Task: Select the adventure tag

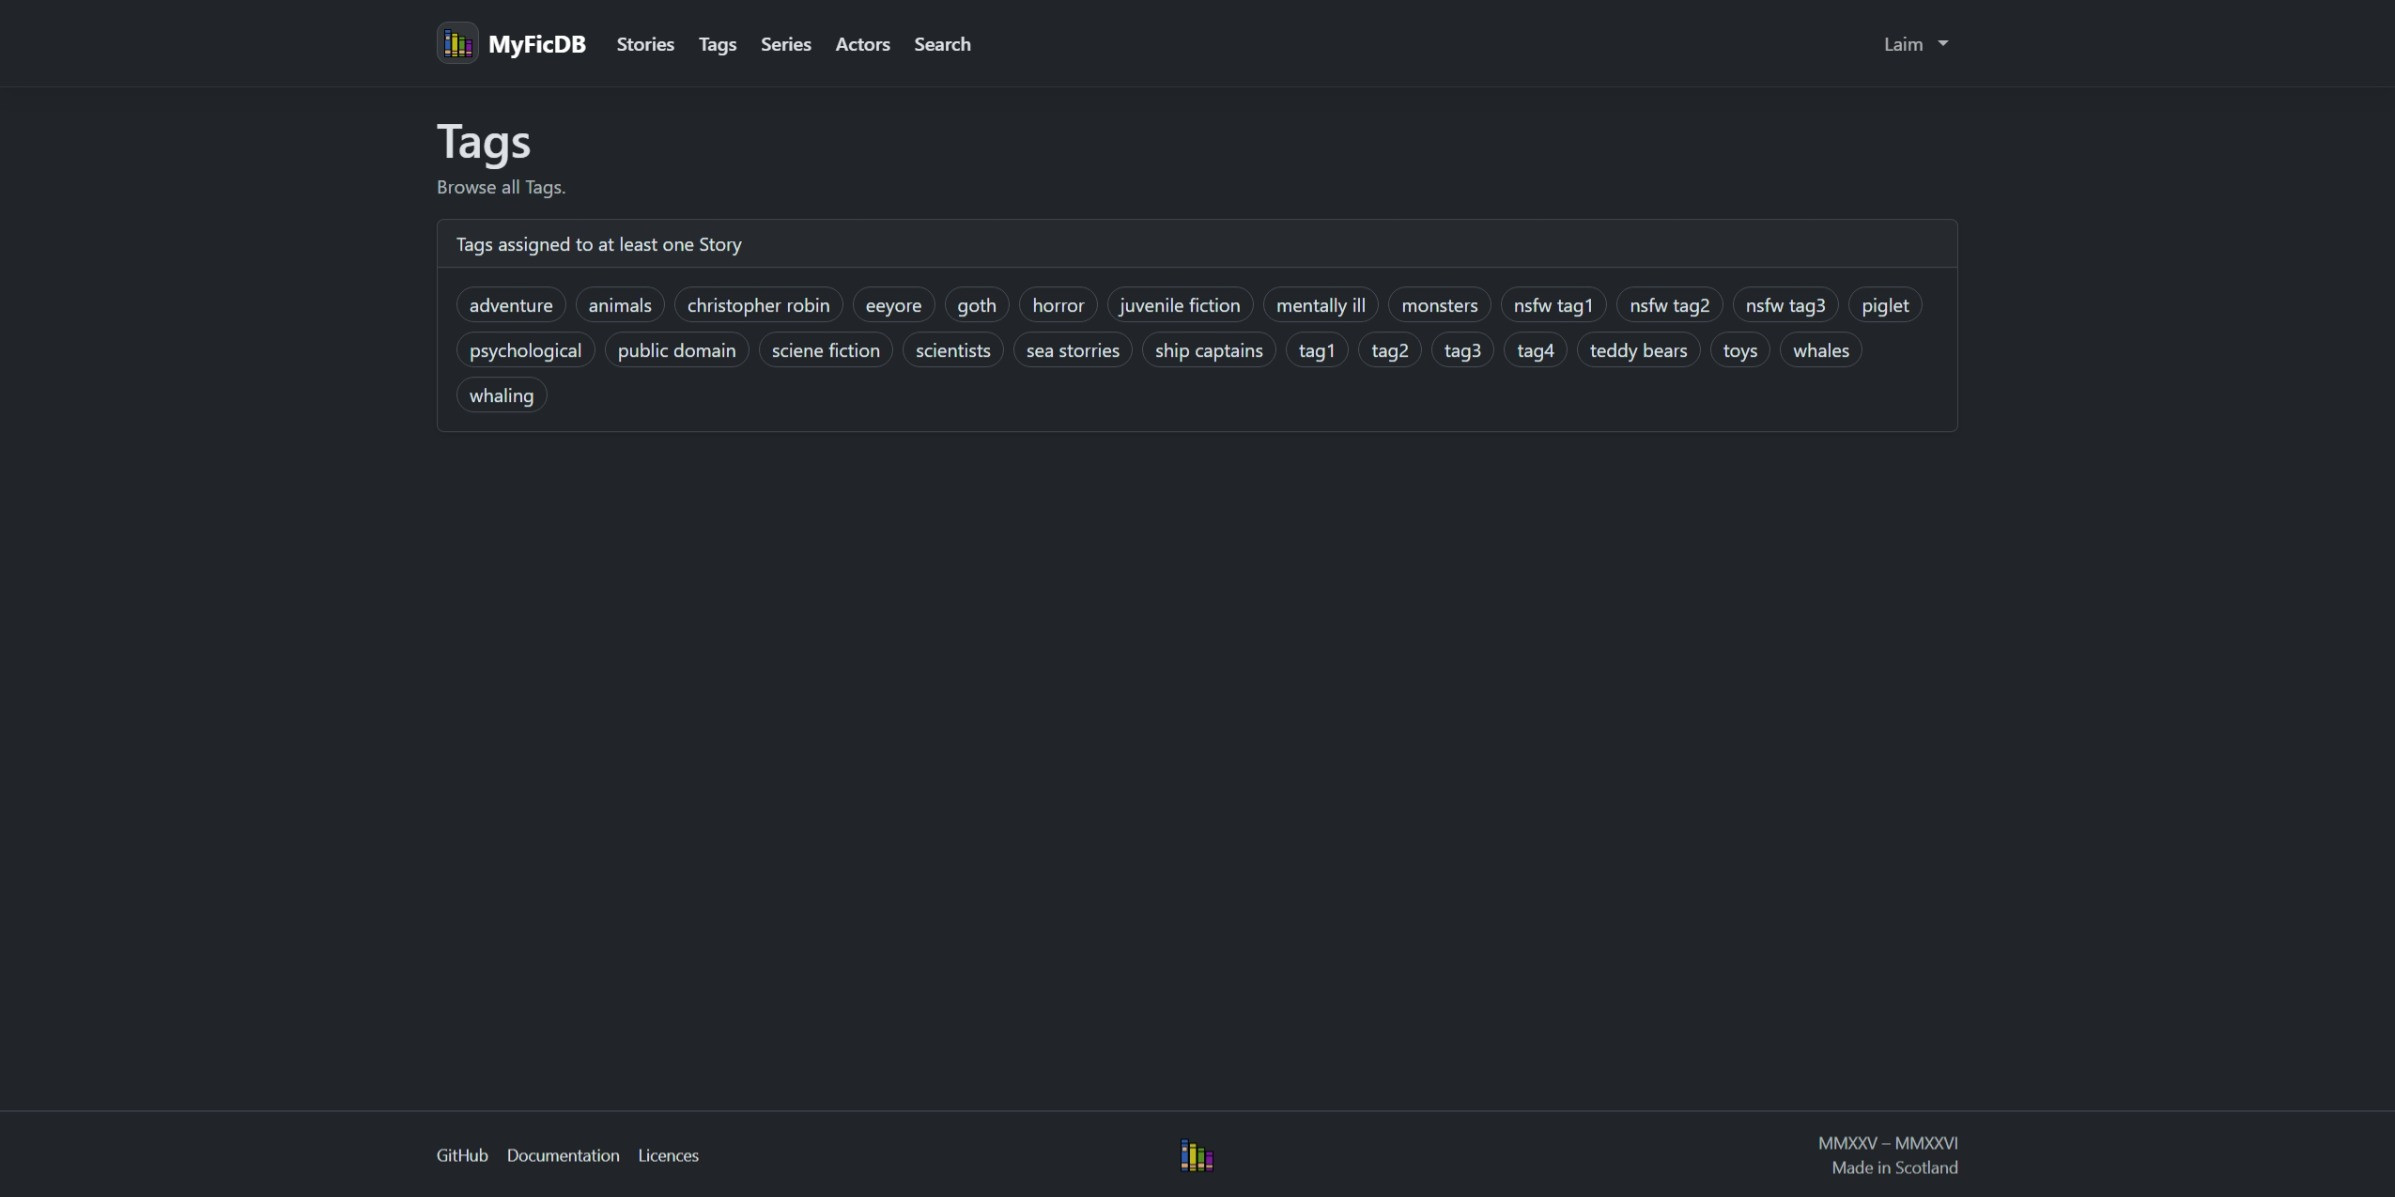Action: (x=510, y=305)
